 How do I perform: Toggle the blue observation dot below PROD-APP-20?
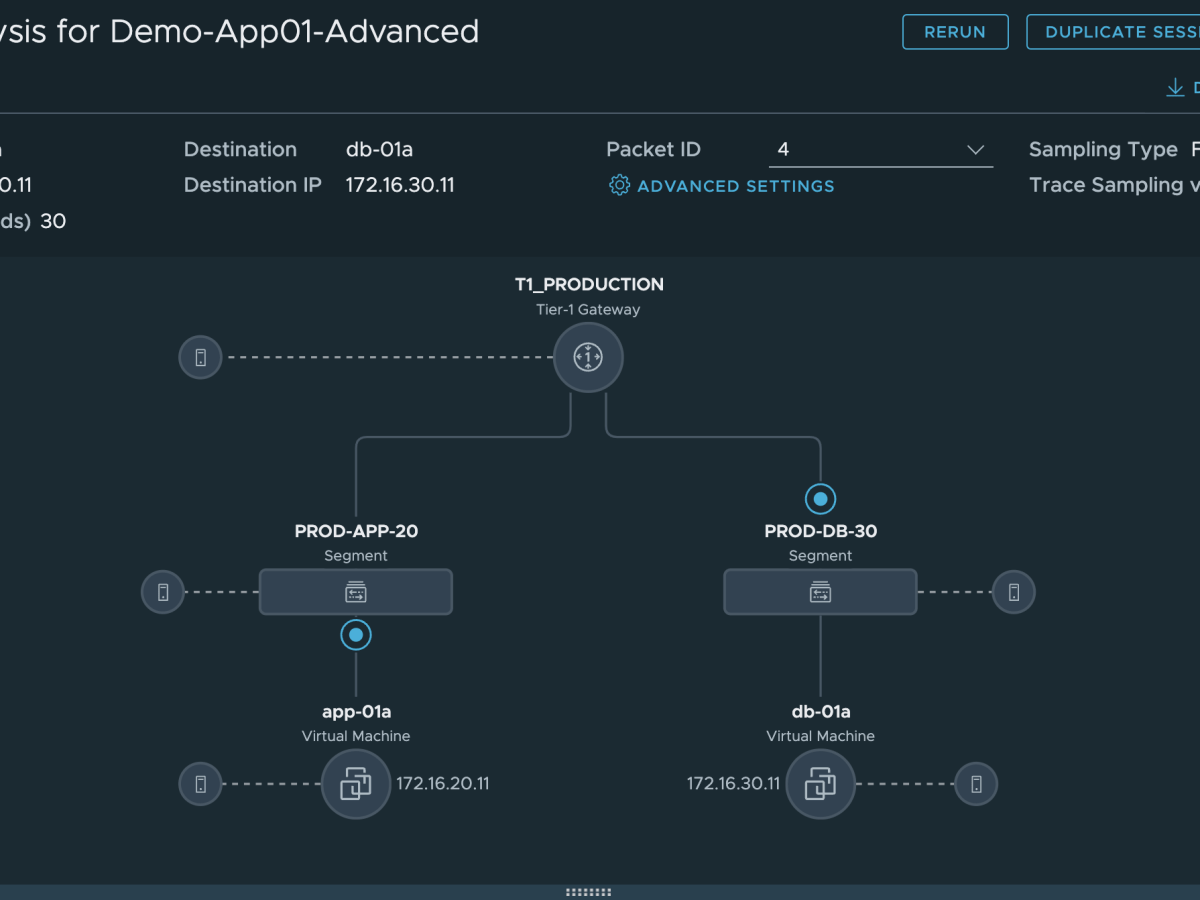[356, 634]
